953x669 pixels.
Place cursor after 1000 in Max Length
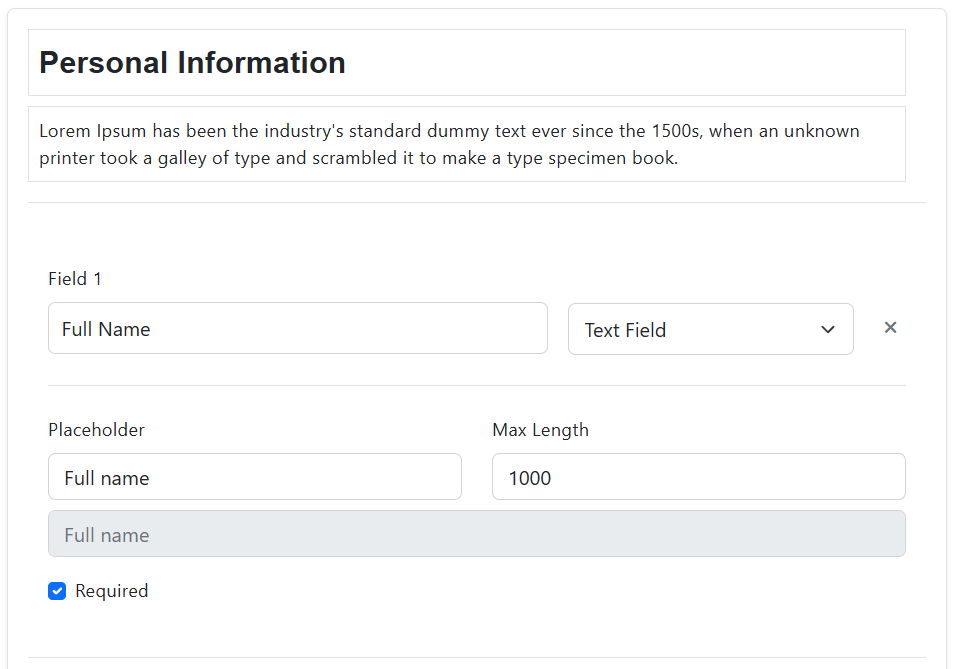554,478
